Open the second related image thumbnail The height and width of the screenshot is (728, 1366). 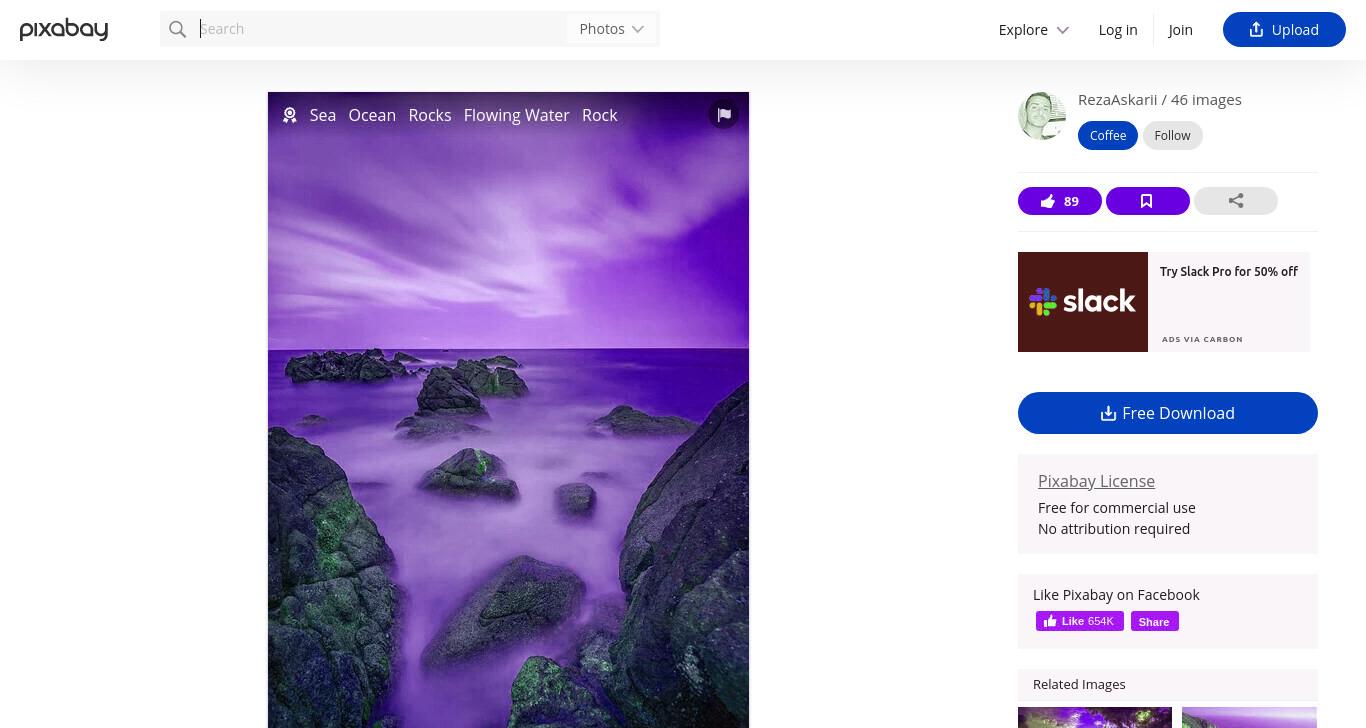[x=1250, y=717]
